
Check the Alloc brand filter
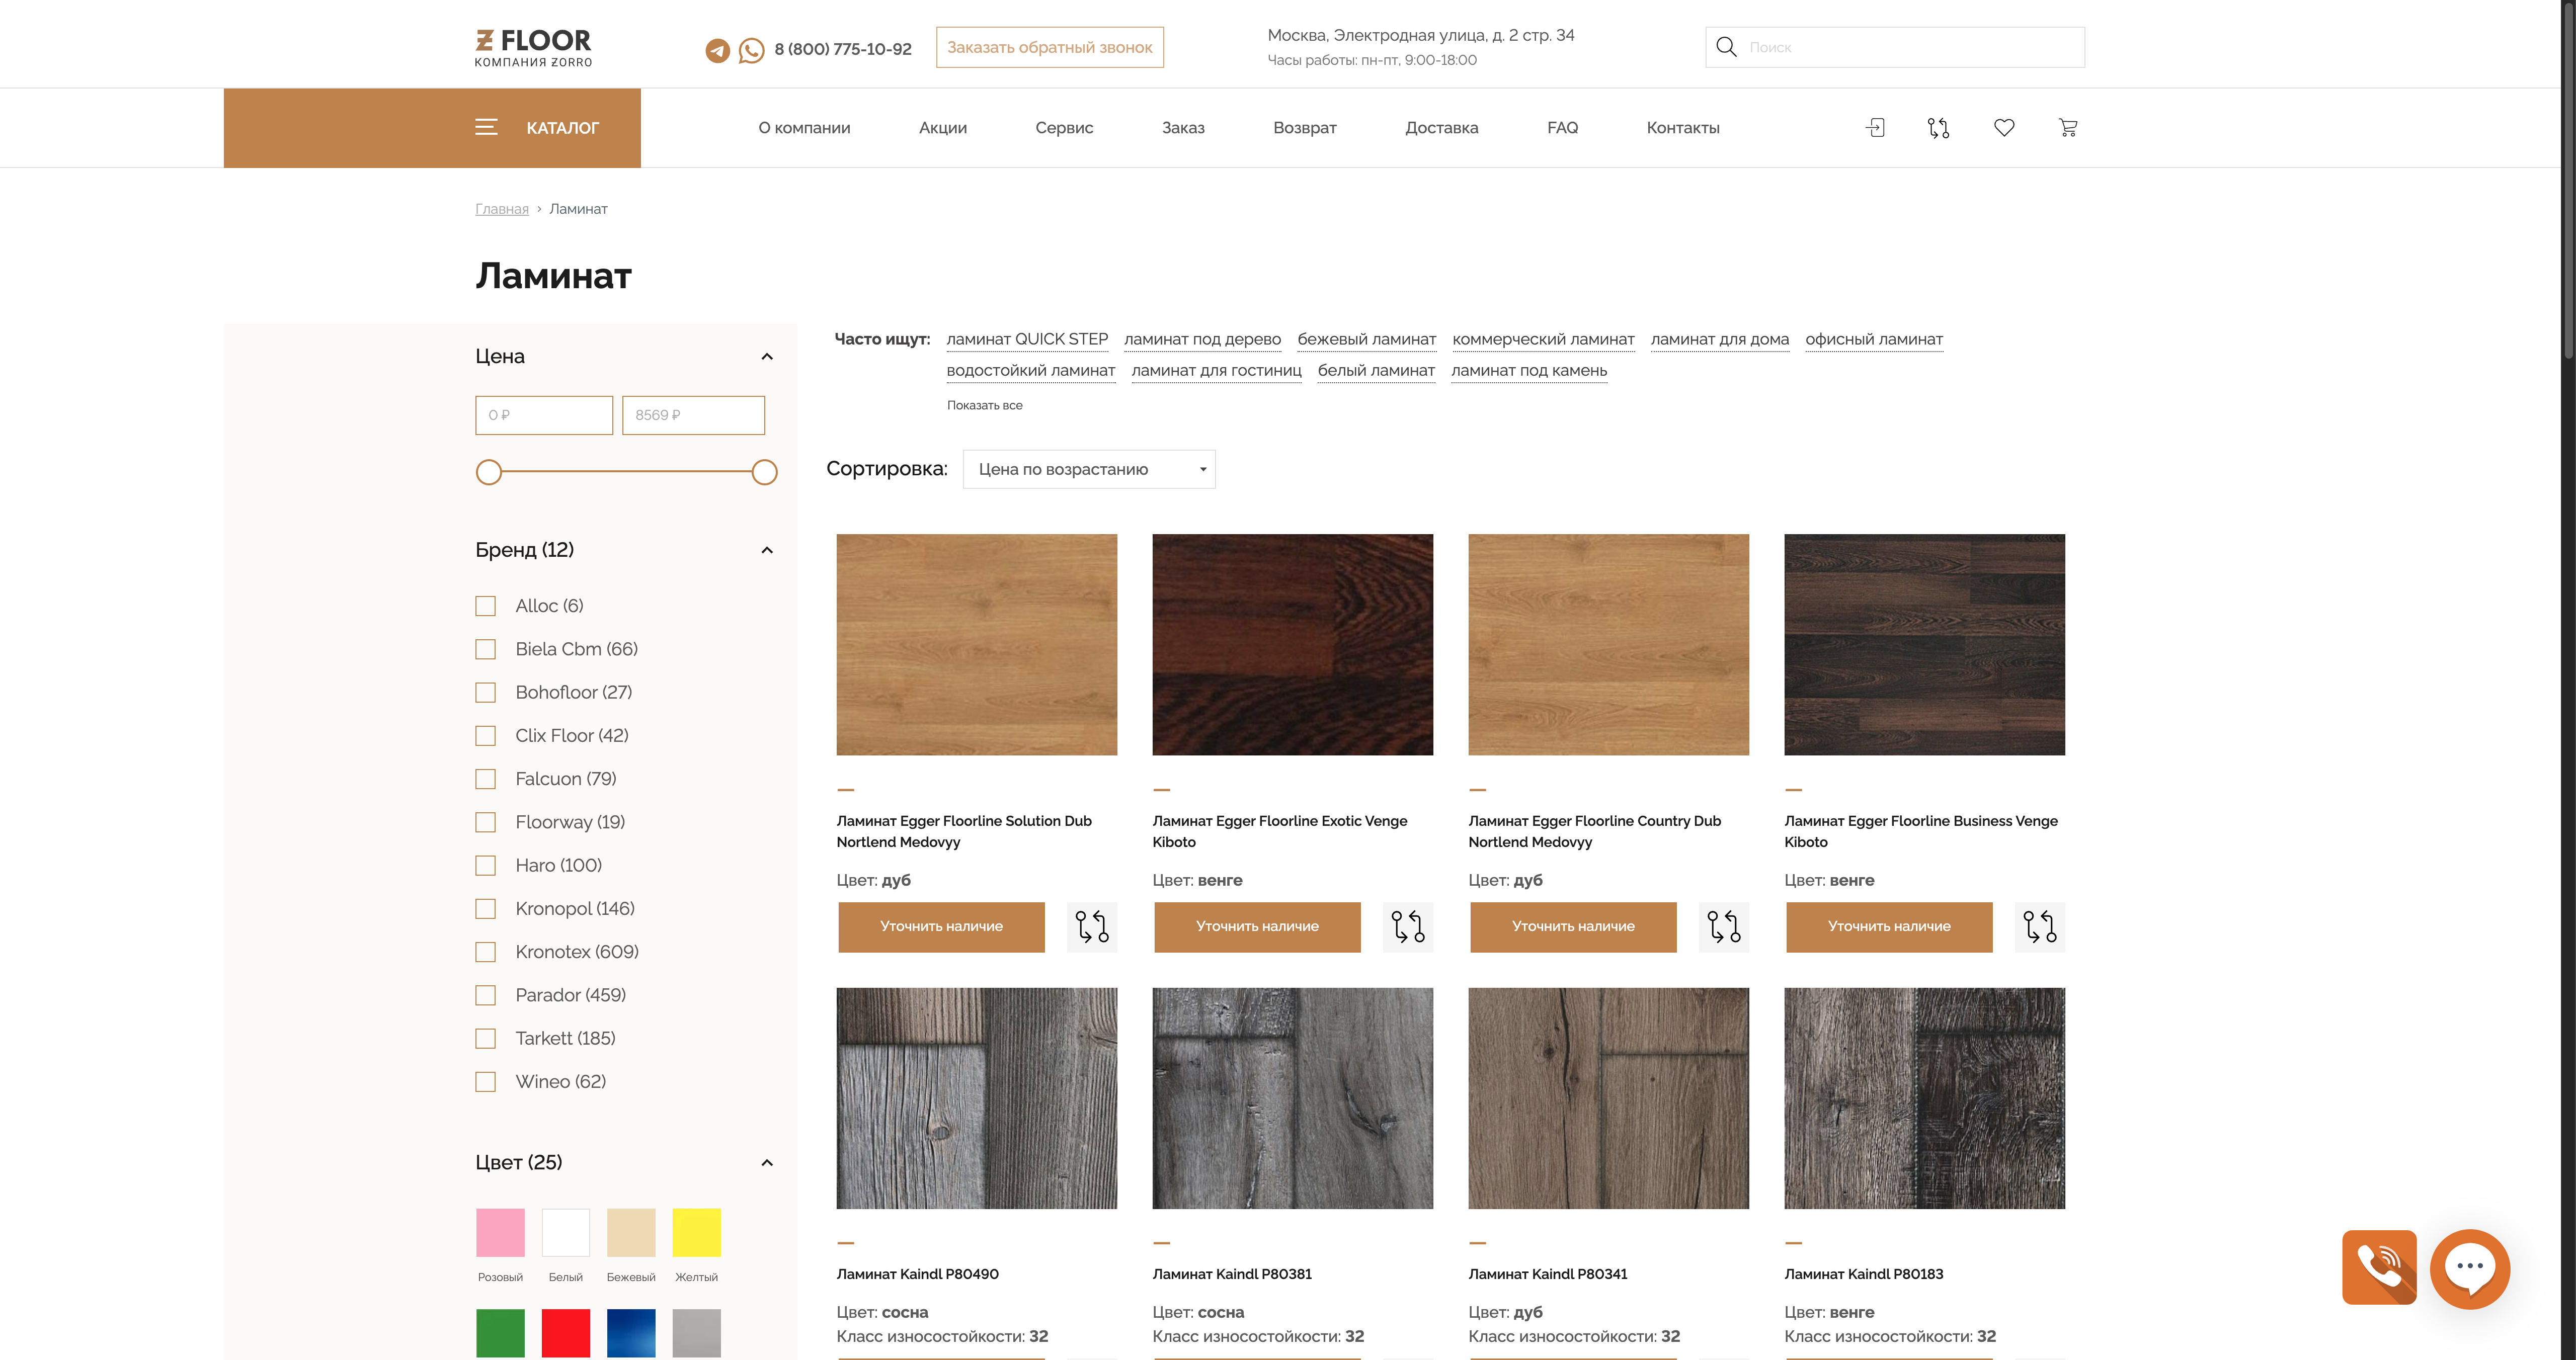pos(486,606)
